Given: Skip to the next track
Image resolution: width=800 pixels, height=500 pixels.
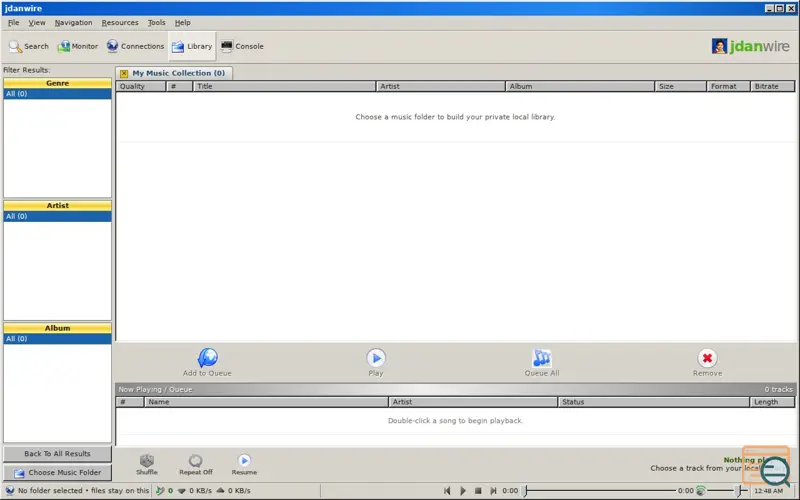Looking at the screenshot, I should (x=493, y=491).
